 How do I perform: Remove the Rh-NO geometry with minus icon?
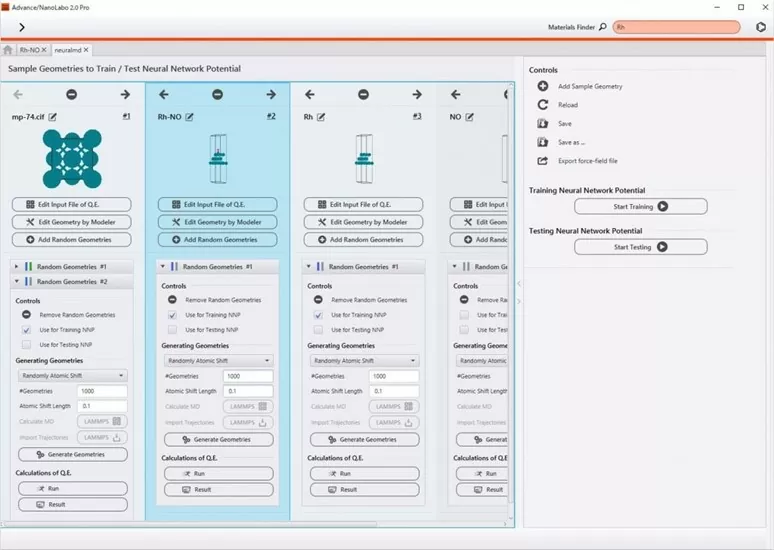218,95
